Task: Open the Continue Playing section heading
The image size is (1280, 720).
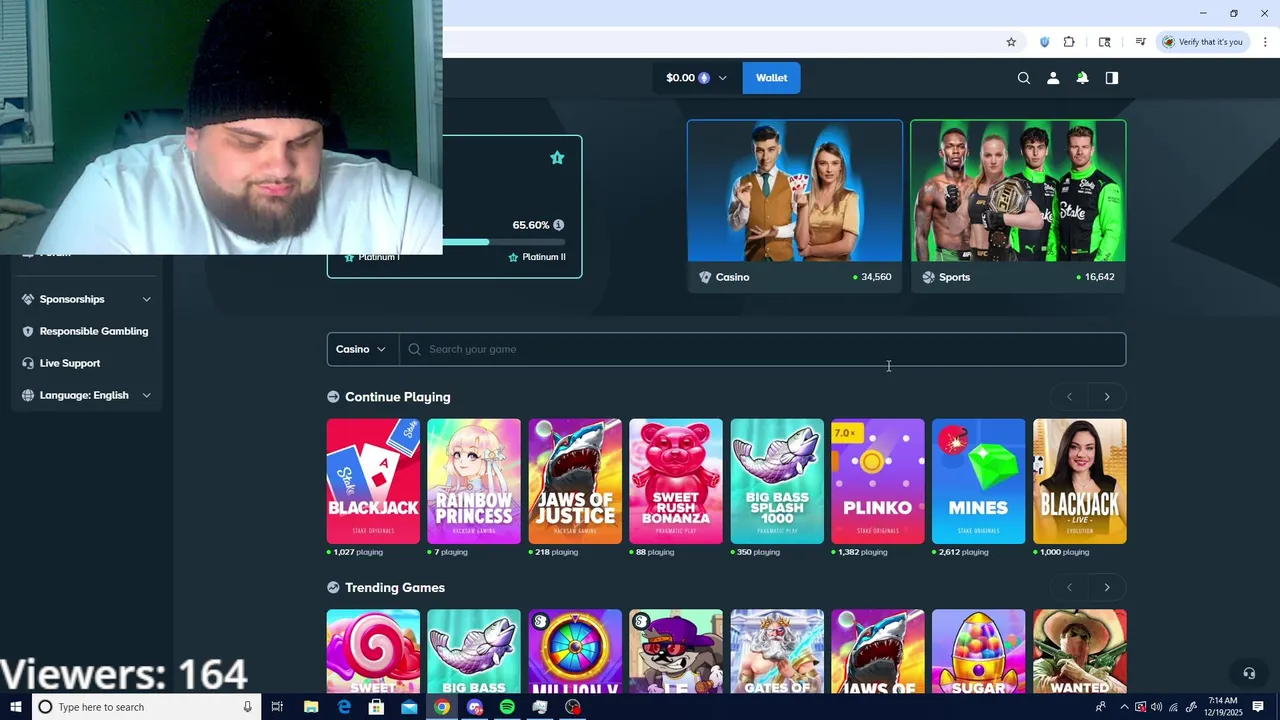Action: point(397,397)
